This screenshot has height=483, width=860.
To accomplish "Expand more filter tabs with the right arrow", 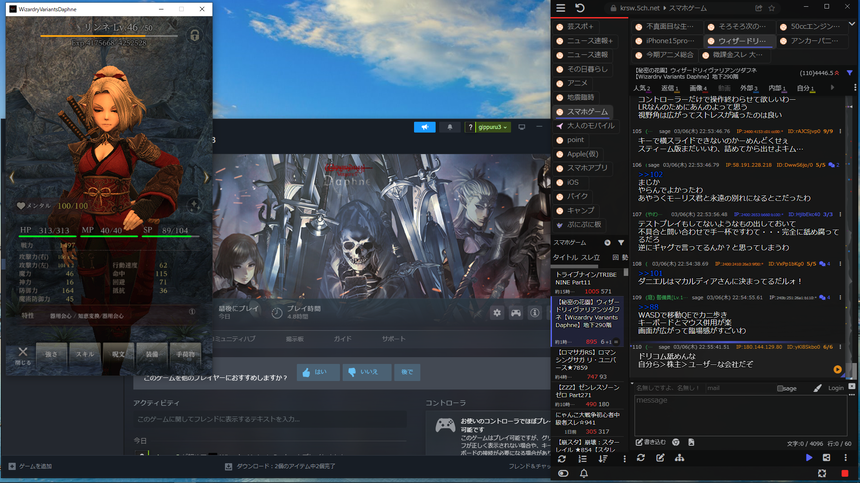I will (x=832, y=88).
